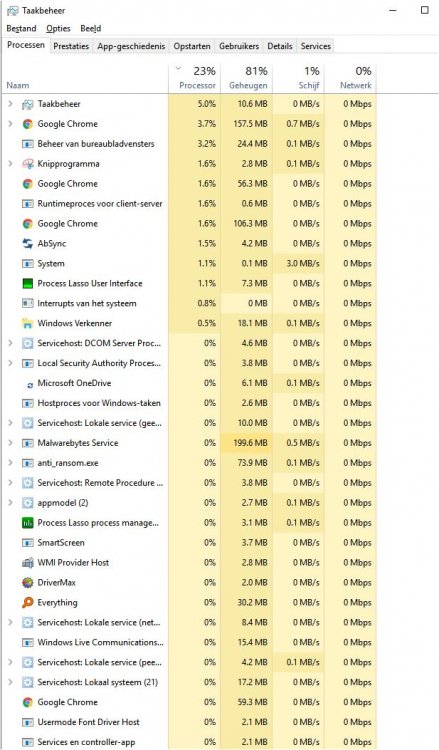Switch to the Prestaties tab

point(71,46)
